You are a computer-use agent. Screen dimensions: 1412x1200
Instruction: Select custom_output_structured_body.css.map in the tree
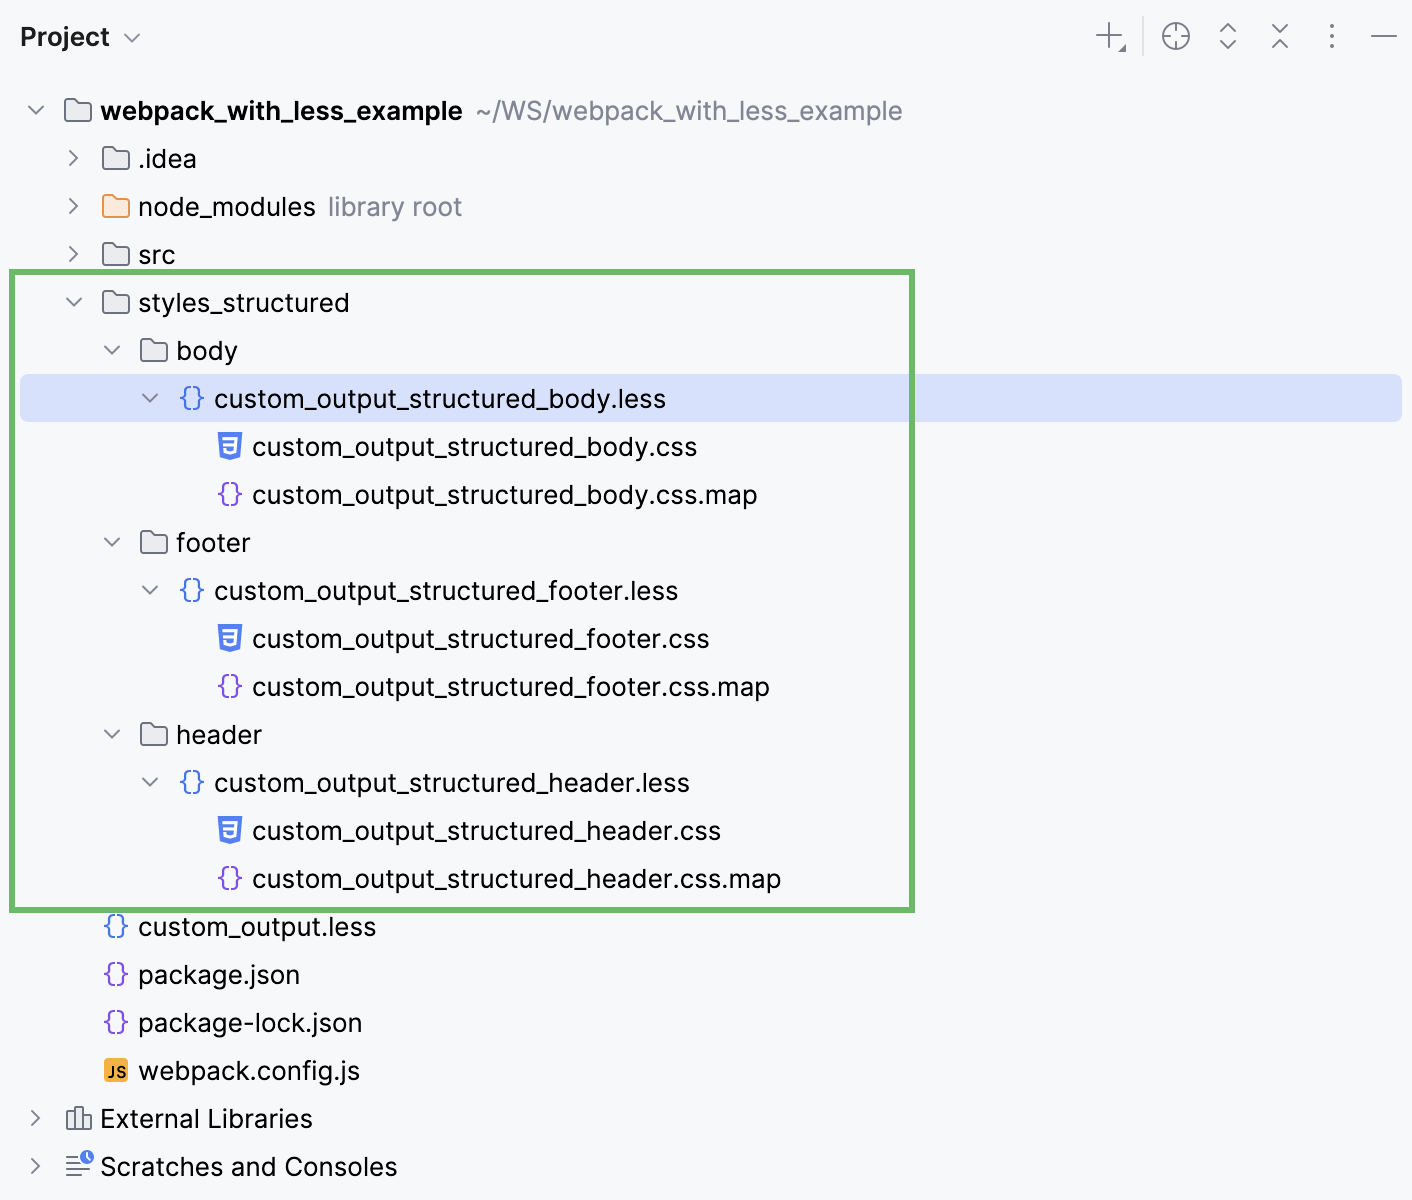[505, 494]
